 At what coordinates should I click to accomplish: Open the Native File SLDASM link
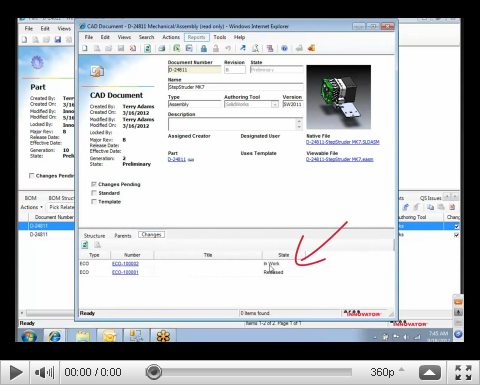(343, 142)
